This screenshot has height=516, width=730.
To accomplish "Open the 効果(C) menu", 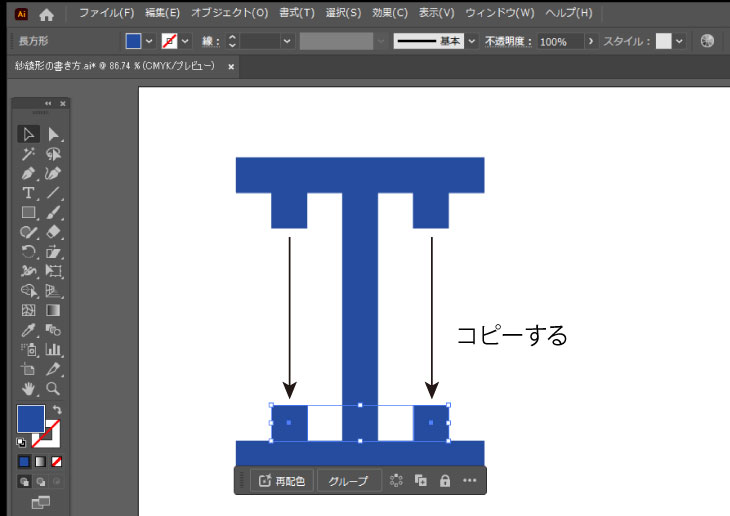I will click(389, 13).
